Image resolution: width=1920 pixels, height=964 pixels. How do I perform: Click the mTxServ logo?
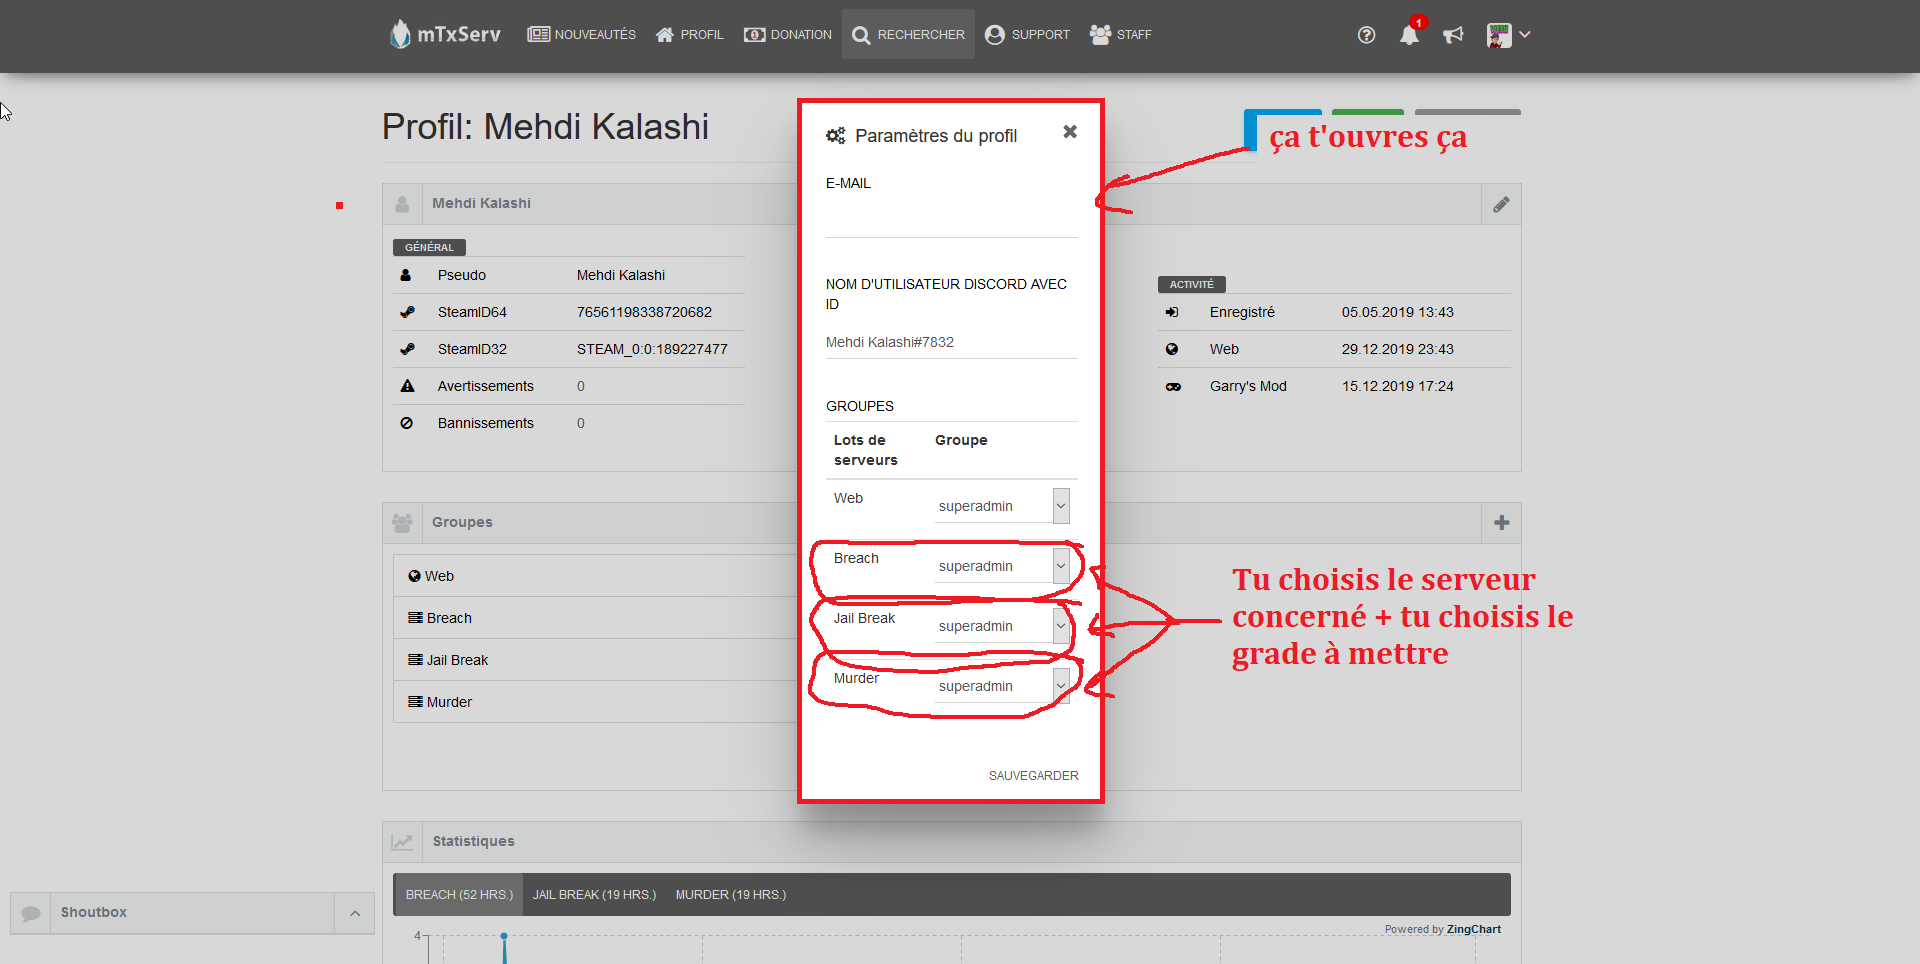(445, 34)
